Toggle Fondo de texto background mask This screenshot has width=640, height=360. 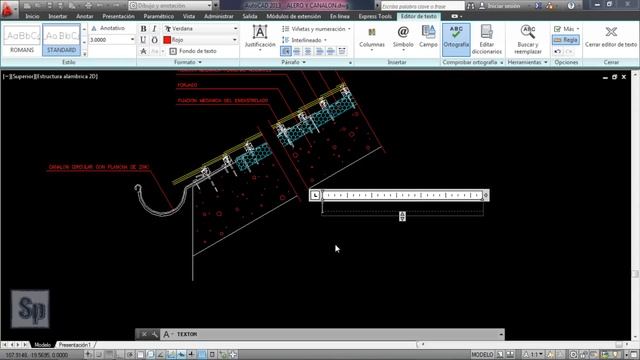[193, 51]
